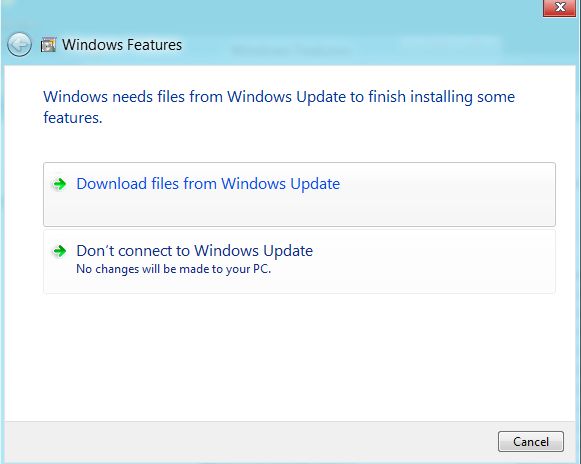
Task: Click green arrow beside Don't connect option
Action: point(59,251)
